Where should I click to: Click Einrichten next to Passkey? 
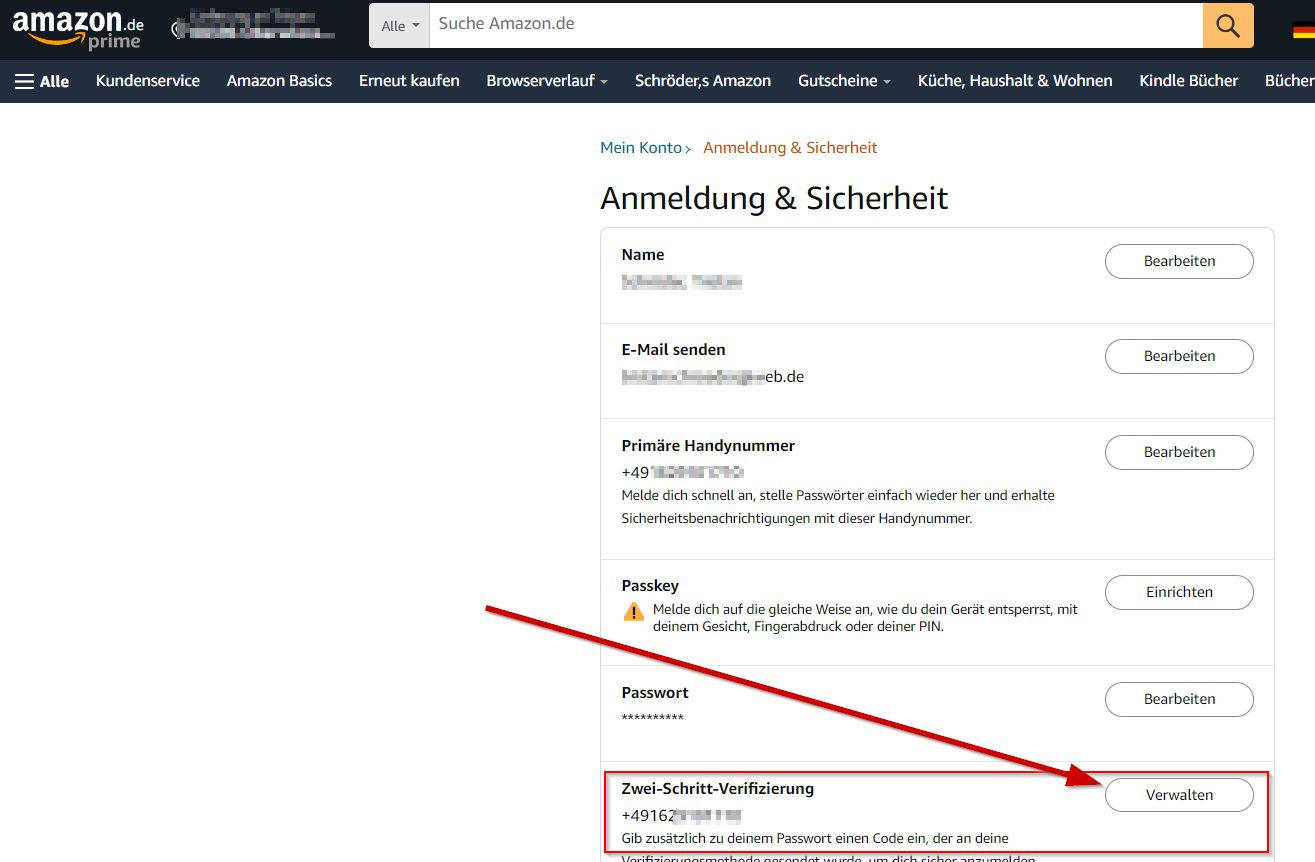tap(1179, 592)
